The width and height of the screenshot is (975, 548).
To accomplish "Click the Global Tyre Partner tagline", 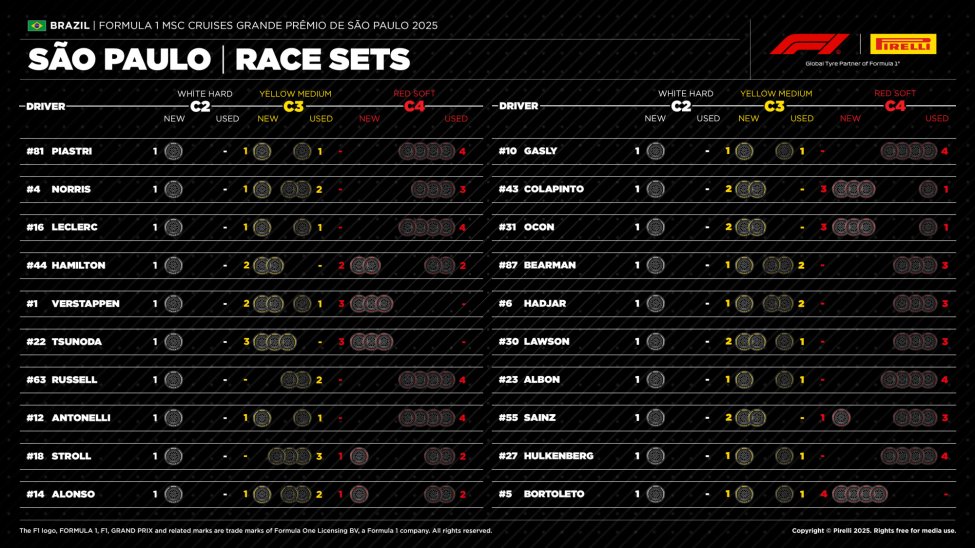I will pyautogui.click(x=852, y=63).
